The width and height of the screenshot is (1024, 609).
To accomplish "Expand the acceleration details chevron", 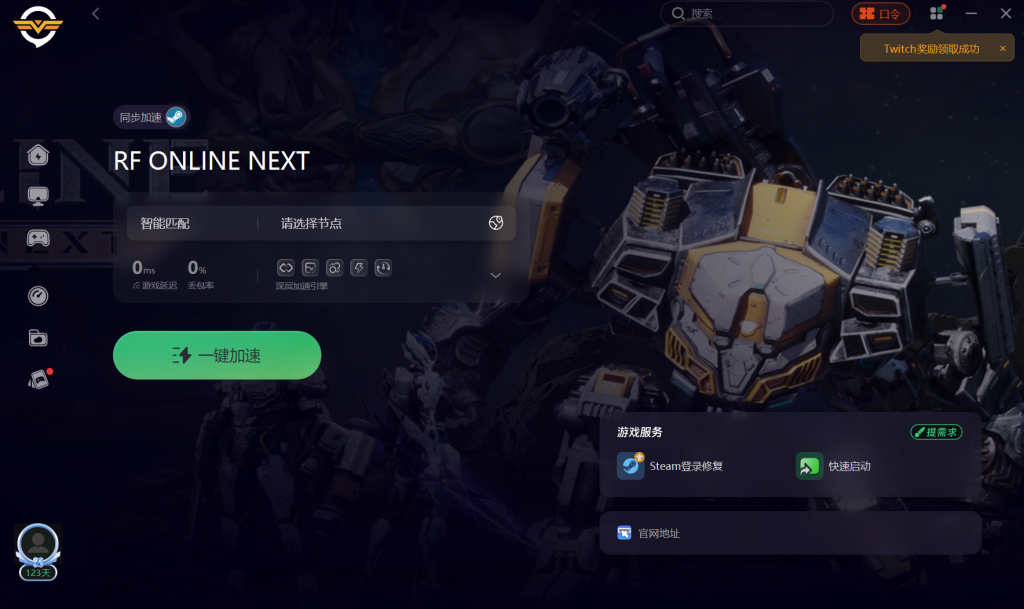I will pos(496,275).
